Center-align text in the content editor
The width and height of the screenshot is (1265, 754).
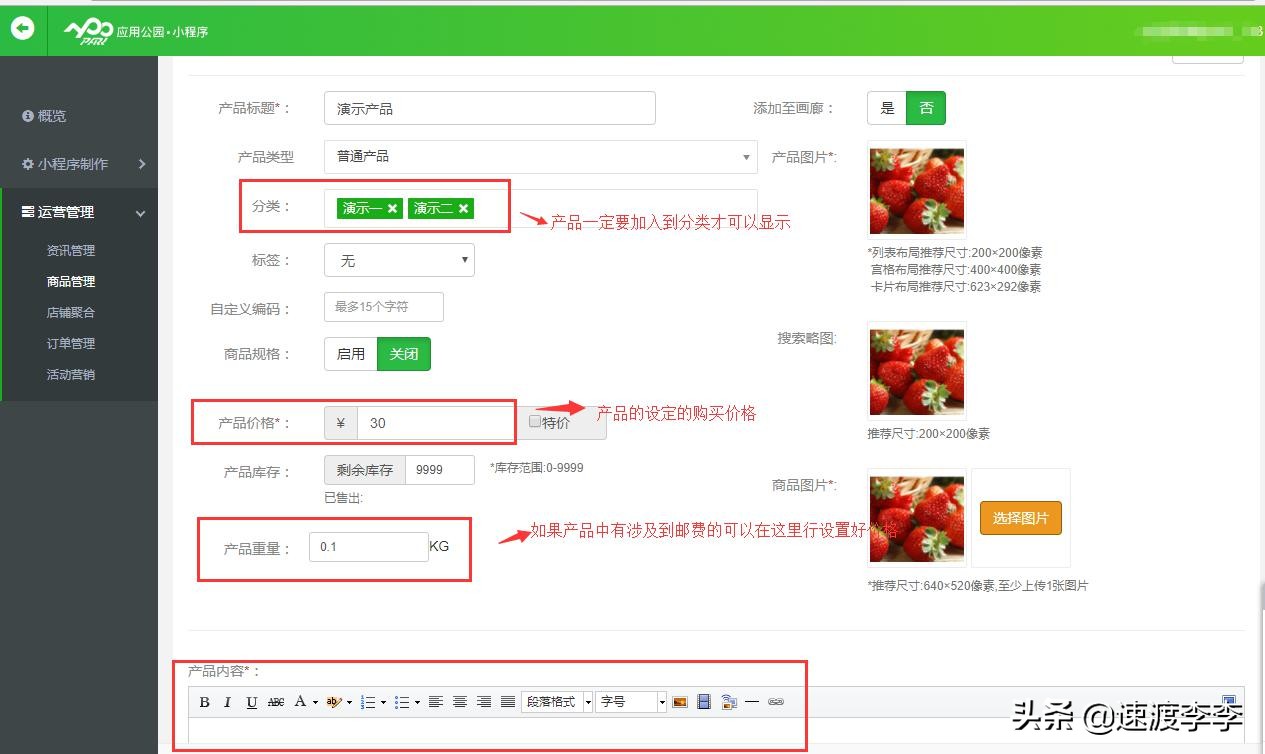coord(459,701)
